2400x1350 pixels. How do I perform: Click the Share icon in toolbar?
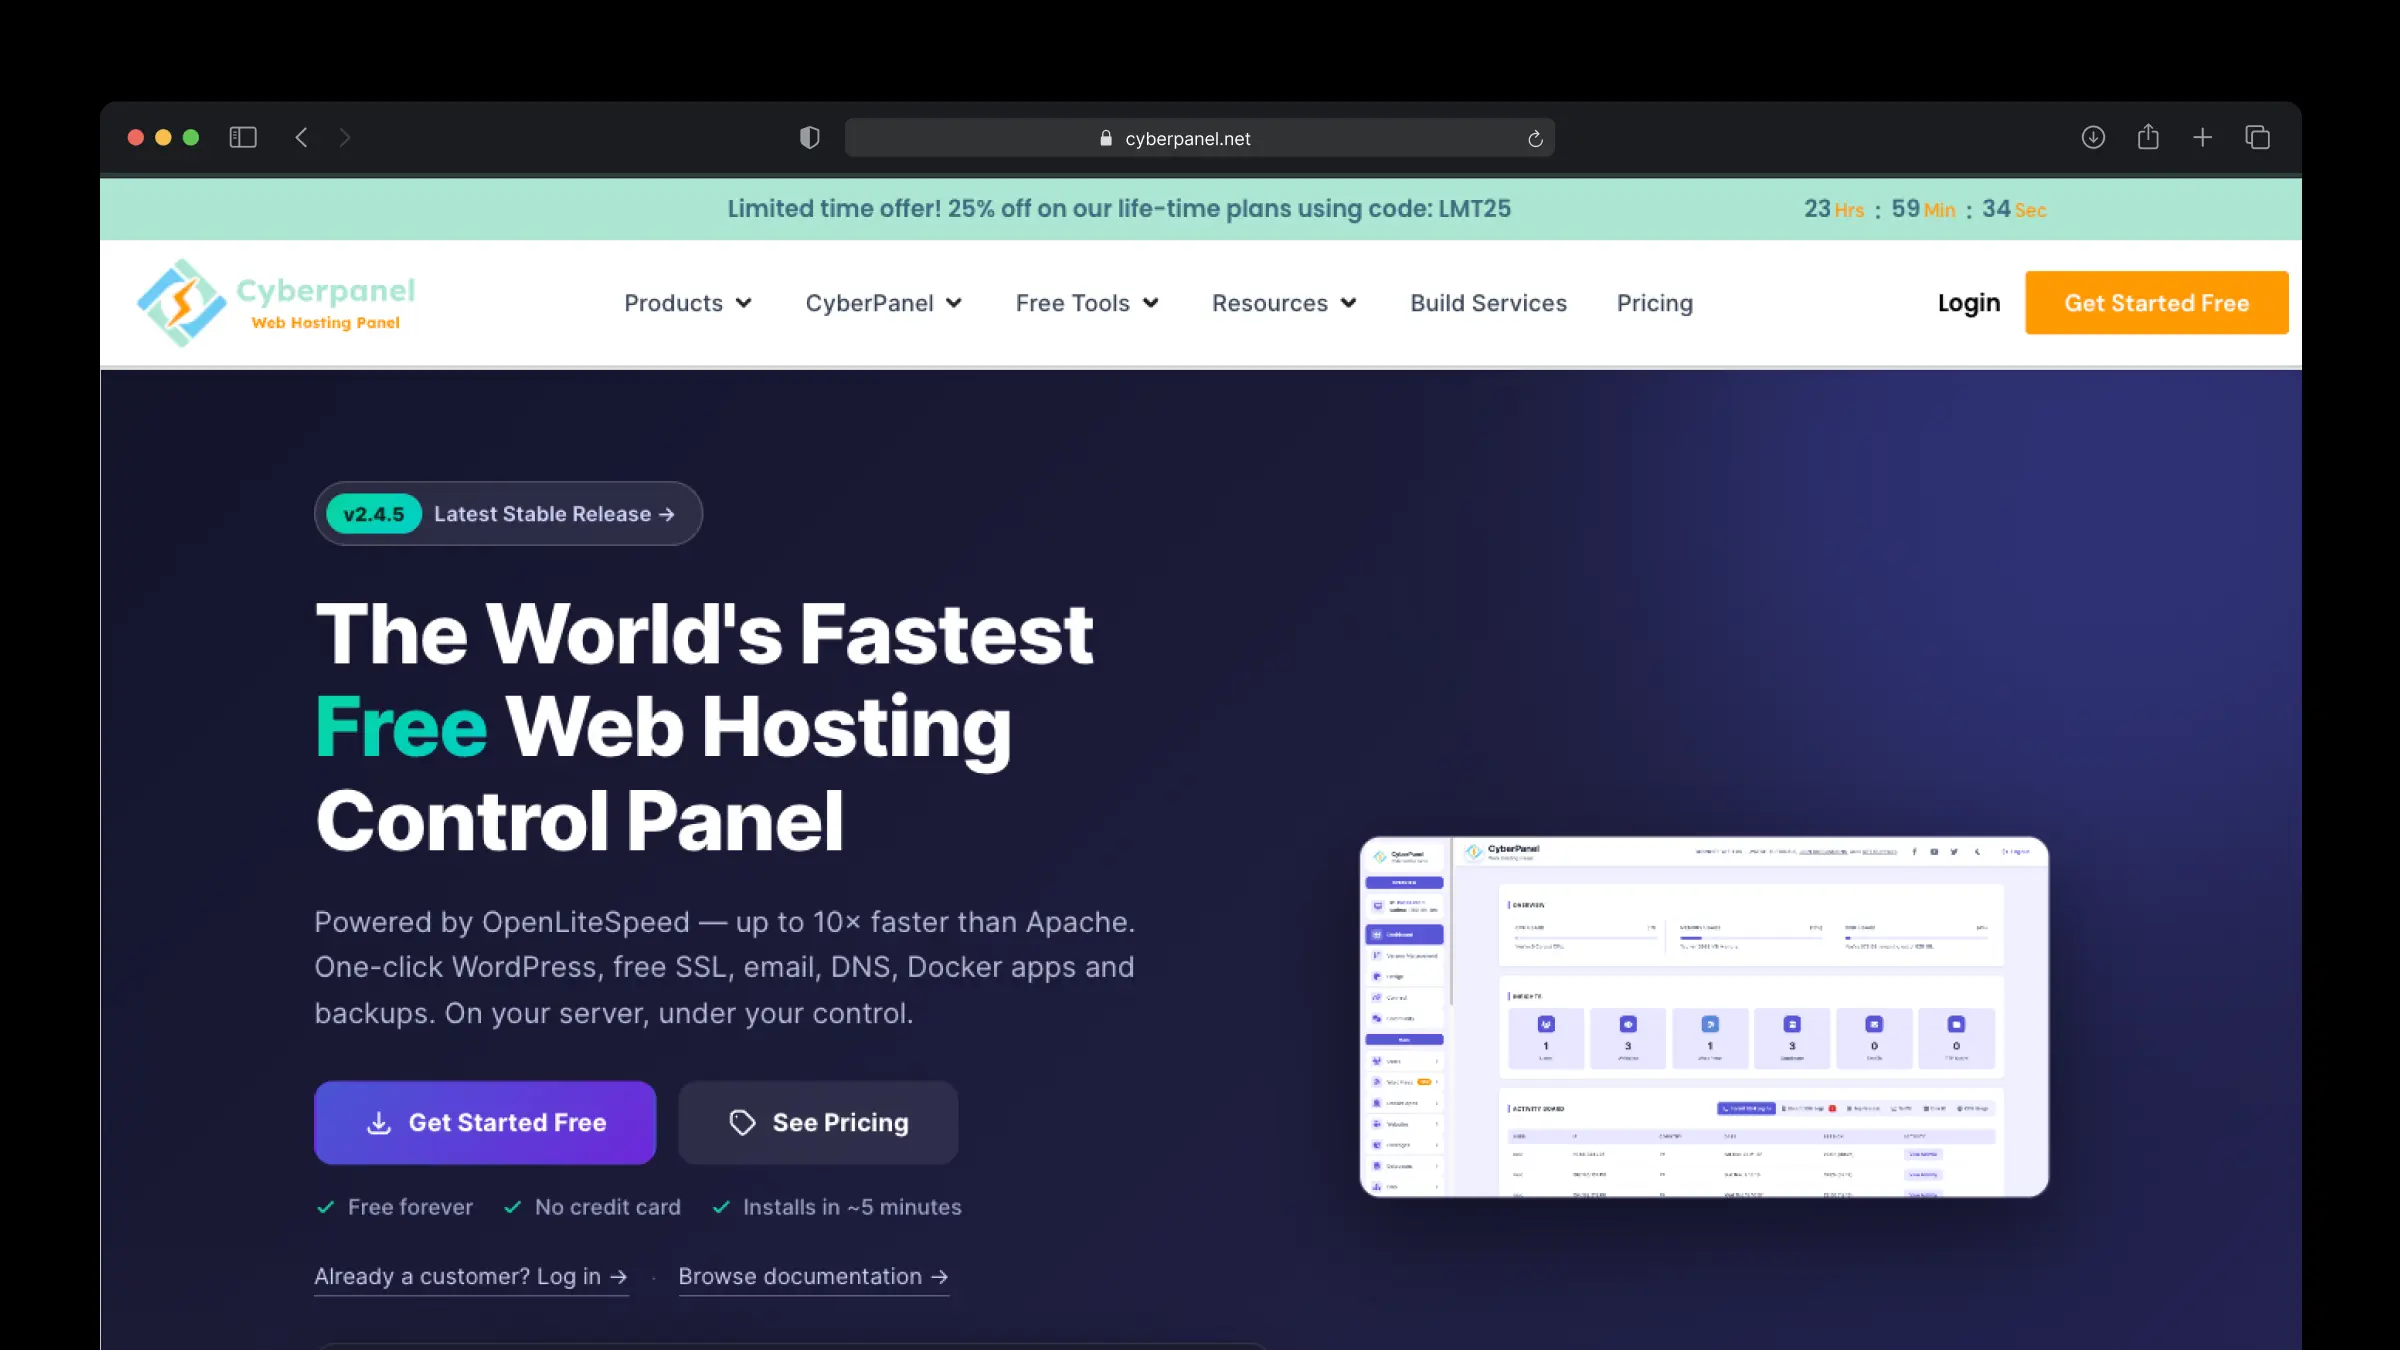pos(2148,136)
